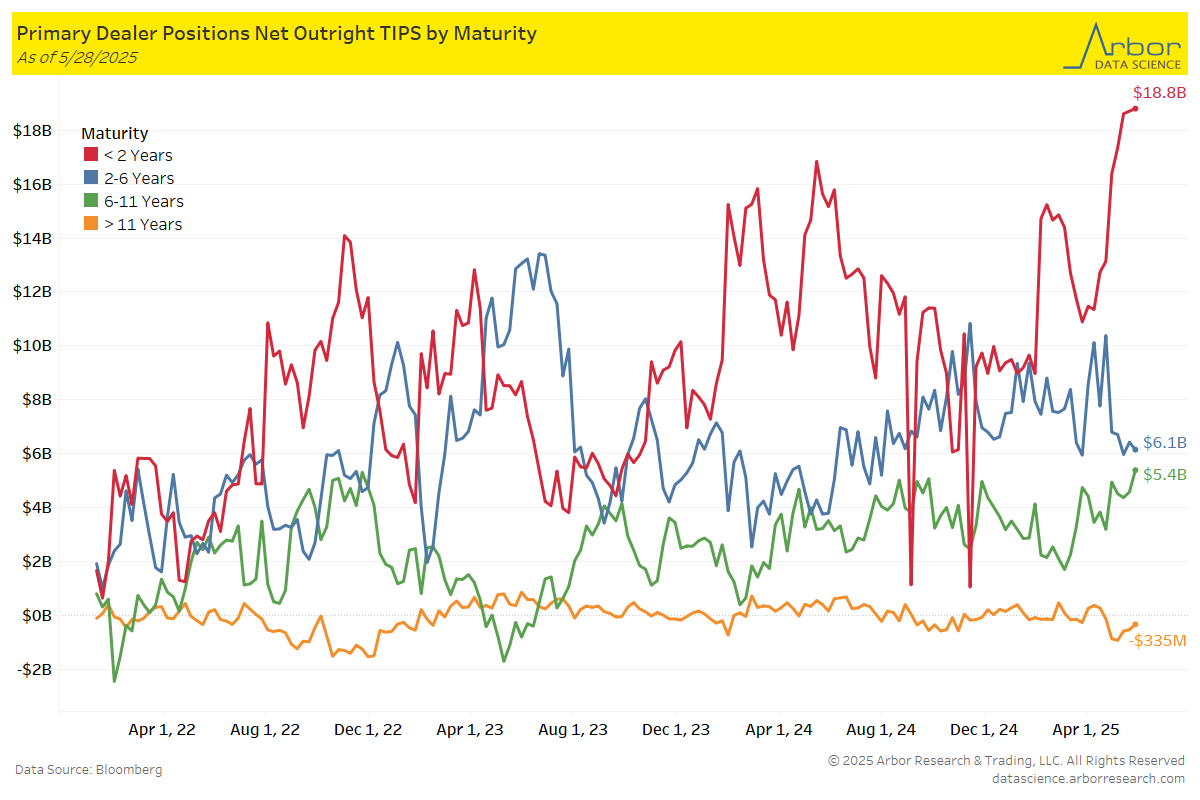Click the Apr 1, 25 axis label
The image size is (1200, 800).
[x=1088, y=730]
